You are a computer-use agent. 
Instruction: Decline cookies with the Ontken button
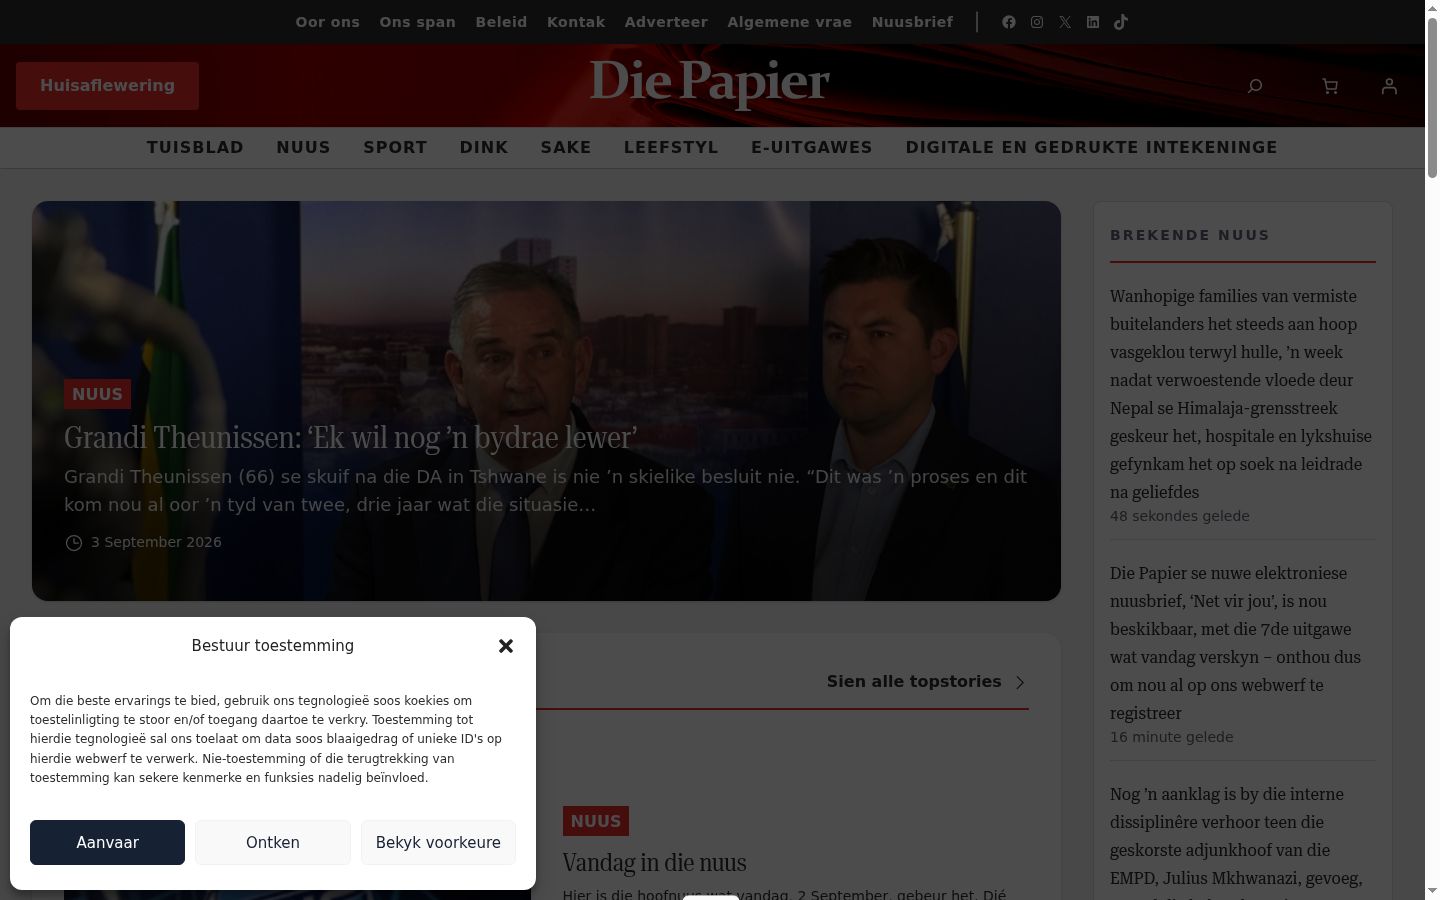pyautogui.click(x=273, y=842)
